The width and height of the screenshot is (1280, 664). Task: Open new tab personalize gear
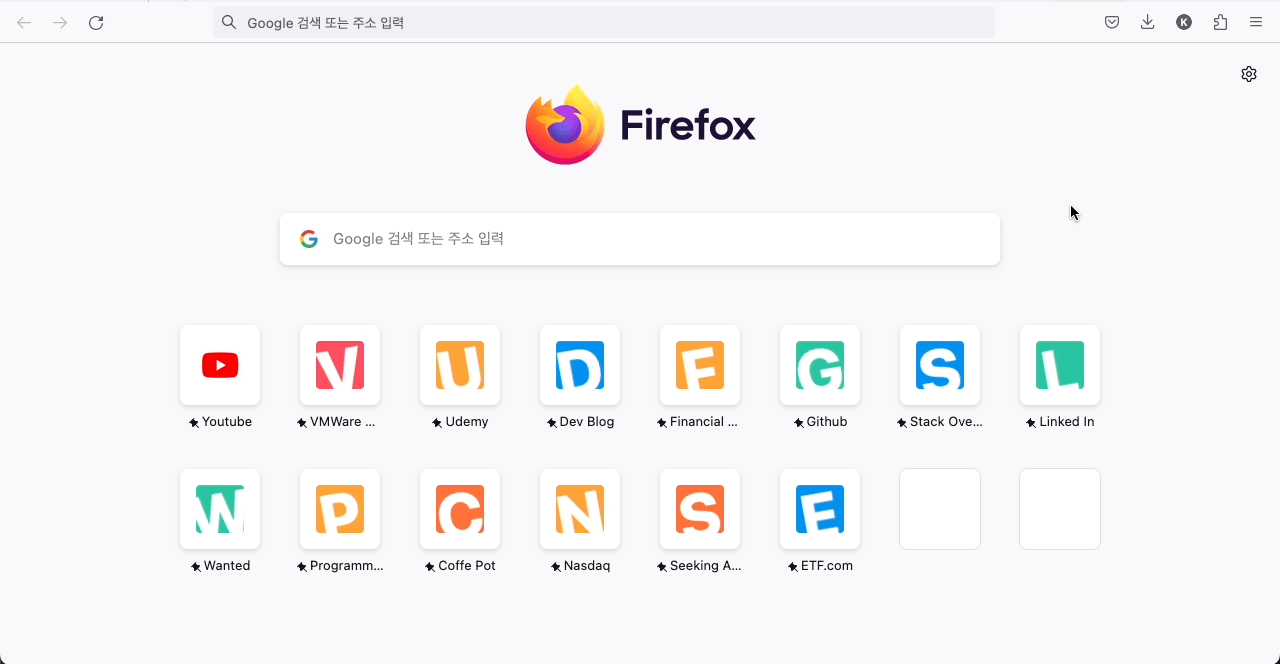1249,74
